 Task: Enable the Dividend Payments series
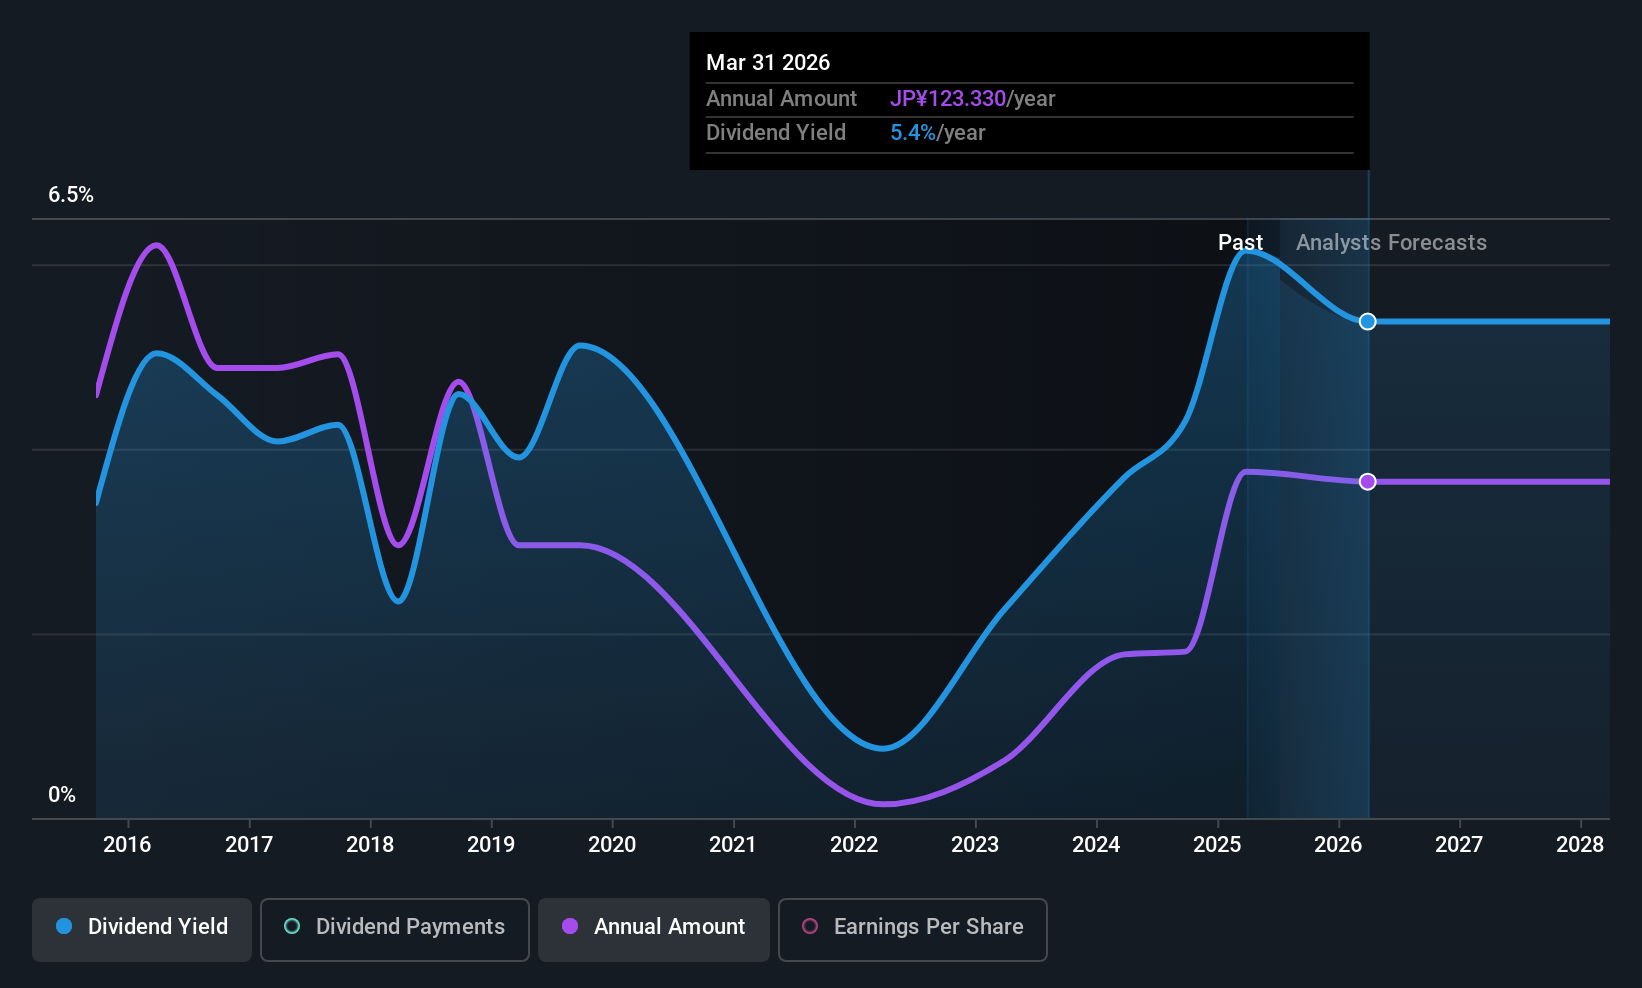tap(394, 930)
